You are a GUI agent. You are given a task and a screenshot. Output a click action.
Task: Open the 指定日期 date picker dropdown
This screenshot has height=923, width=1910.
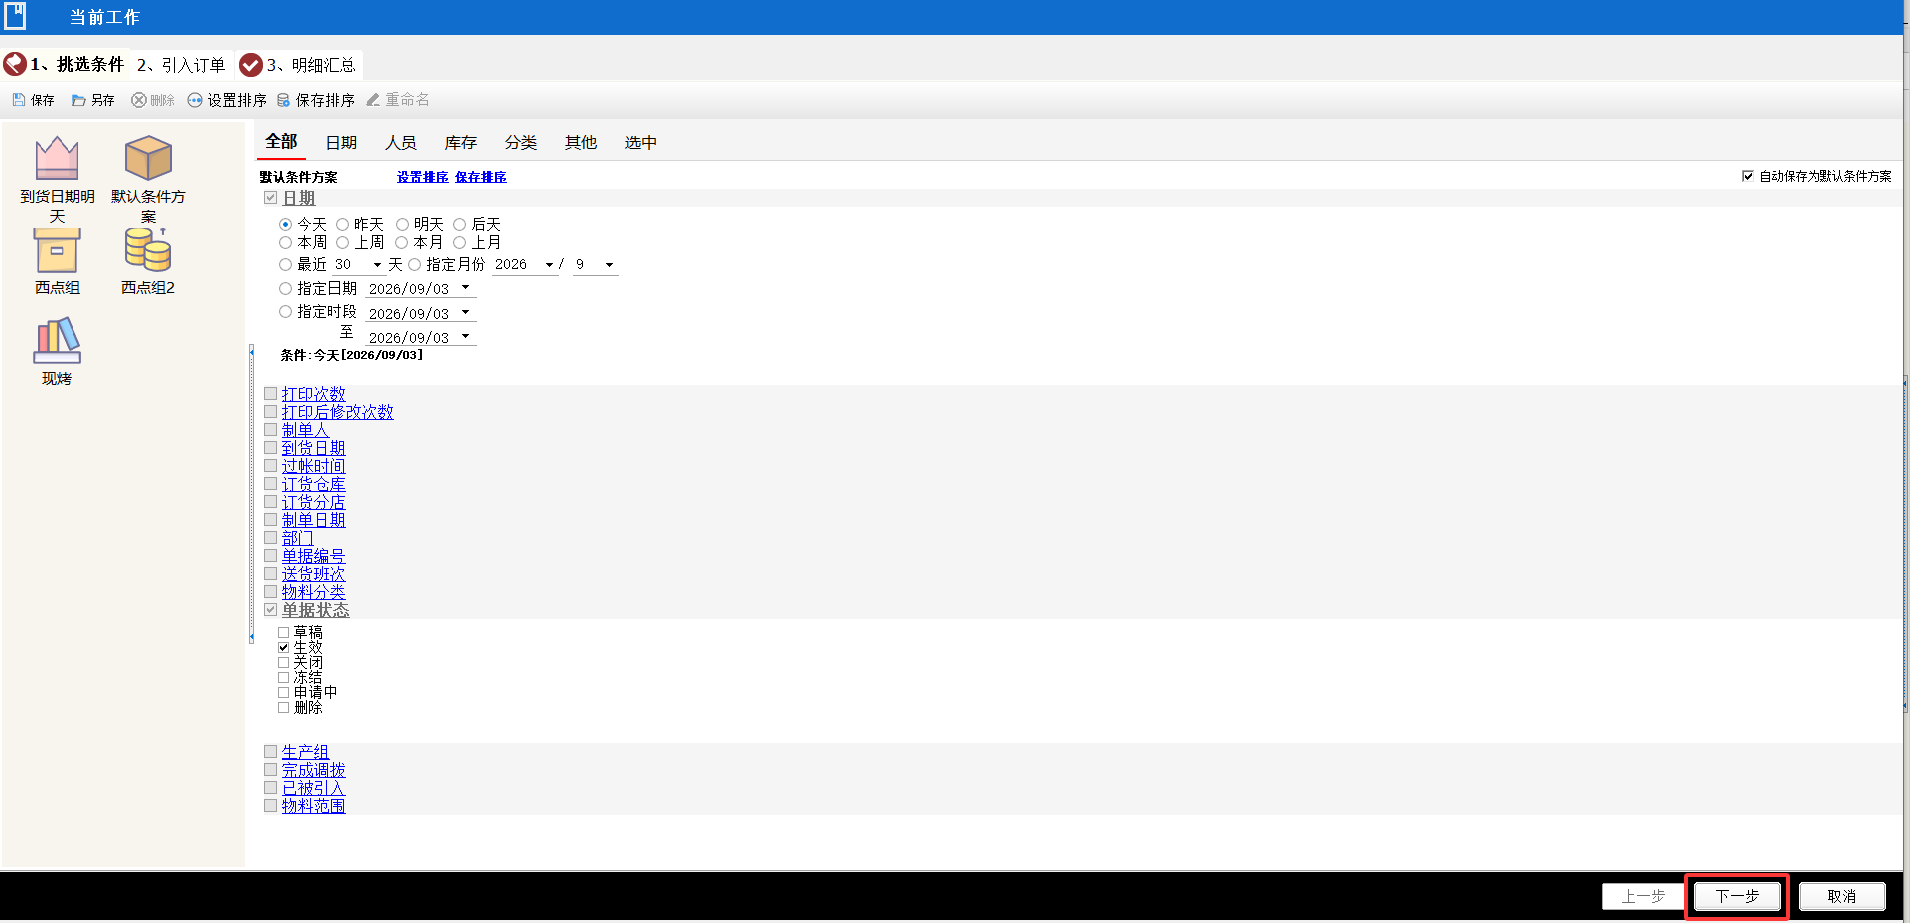(465, 288)
